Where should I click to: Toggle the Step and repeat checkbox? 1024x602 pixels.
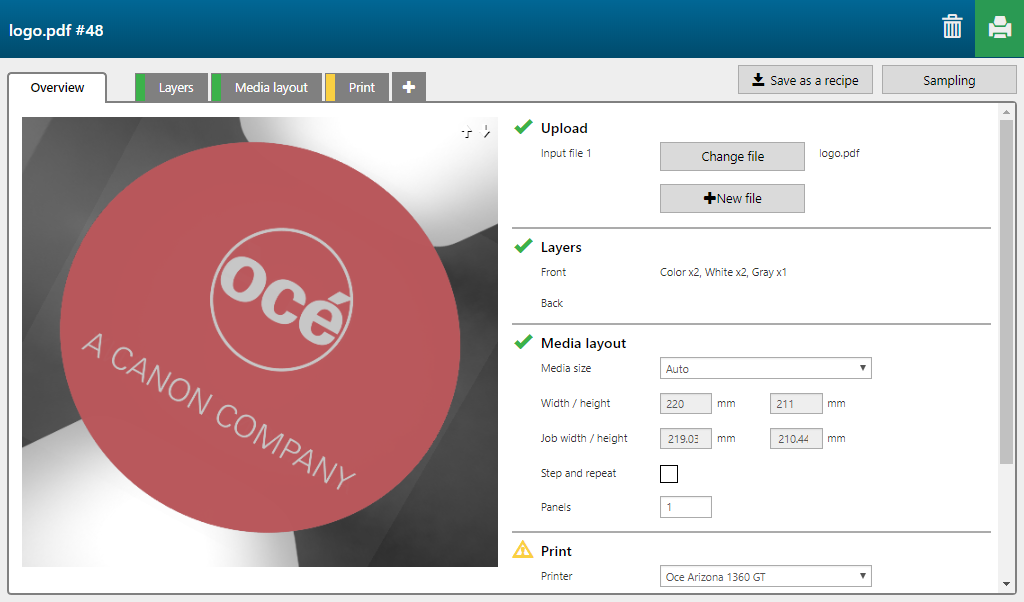point(669,473)
